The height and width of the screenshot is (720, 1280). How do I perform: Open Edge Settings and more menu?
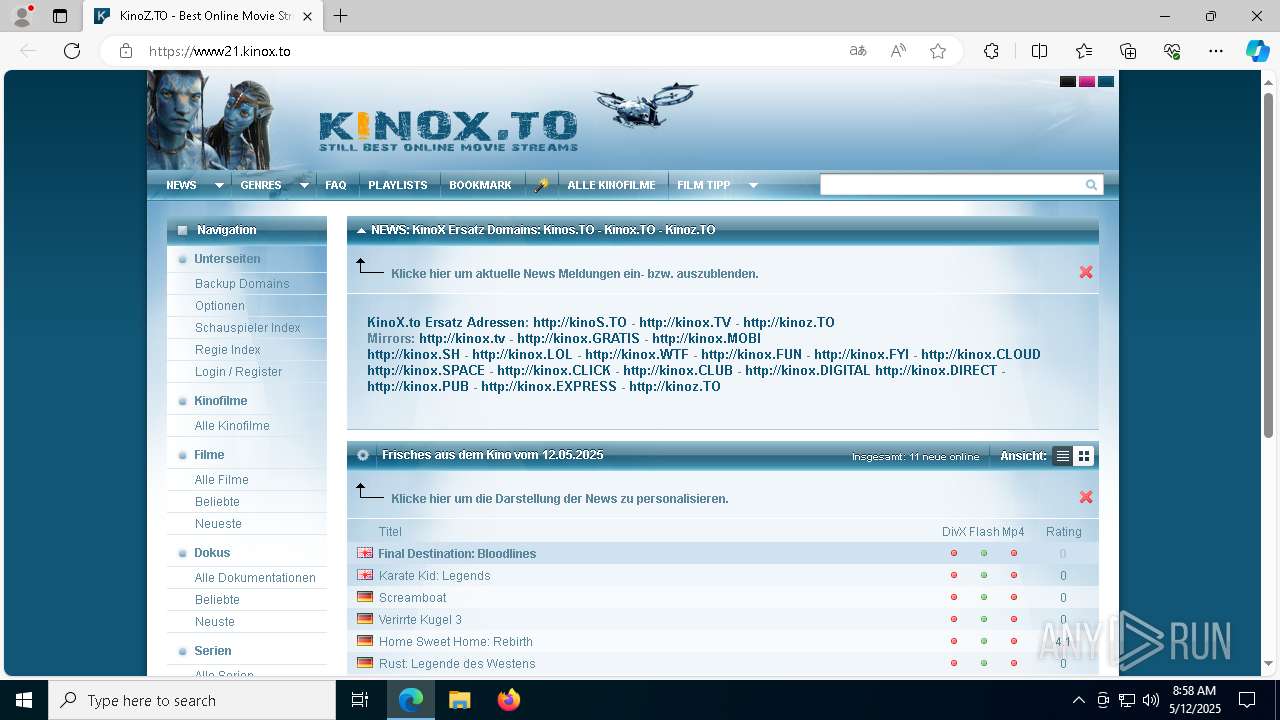pyautogui.click(x=1216, y=51)
